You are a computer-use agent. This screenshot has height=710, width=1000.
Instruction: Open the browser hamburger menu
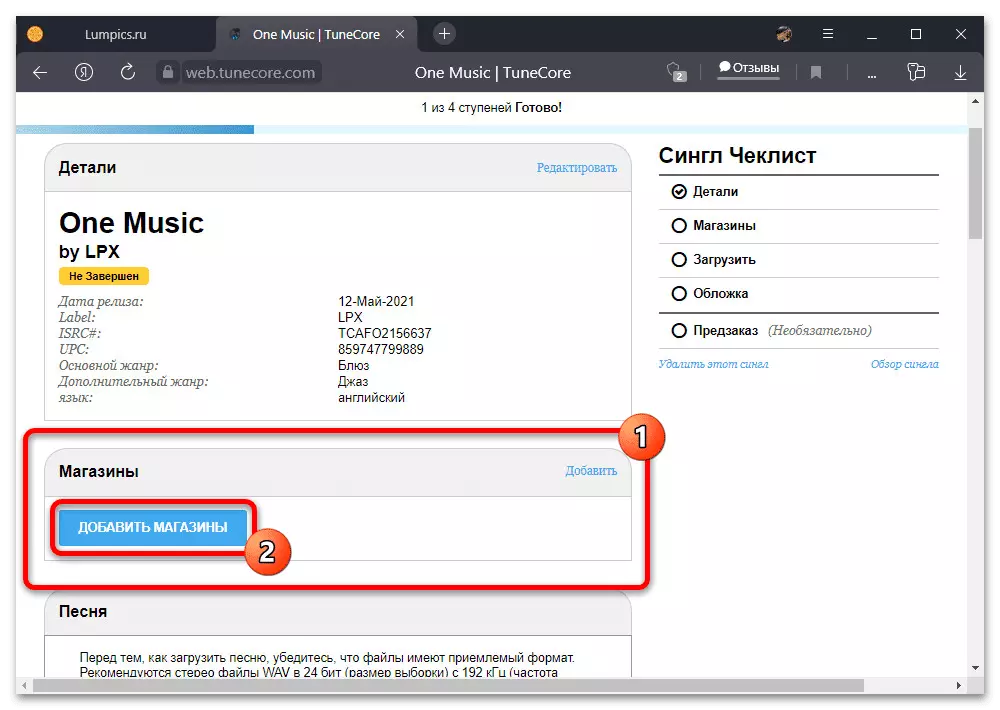coord(828,34)
